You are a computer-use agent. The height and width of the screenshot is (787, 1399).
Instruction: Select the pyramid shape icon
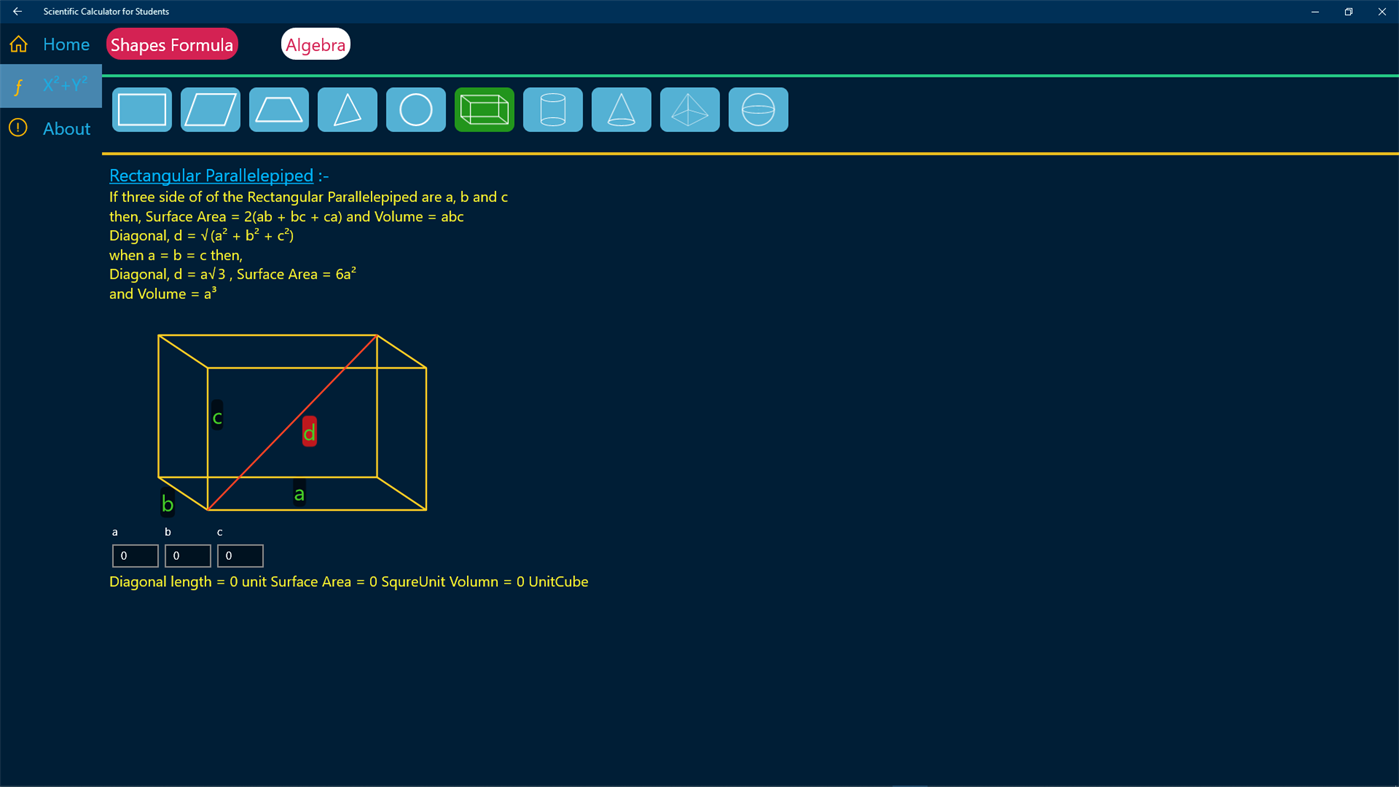pos(689,108)
